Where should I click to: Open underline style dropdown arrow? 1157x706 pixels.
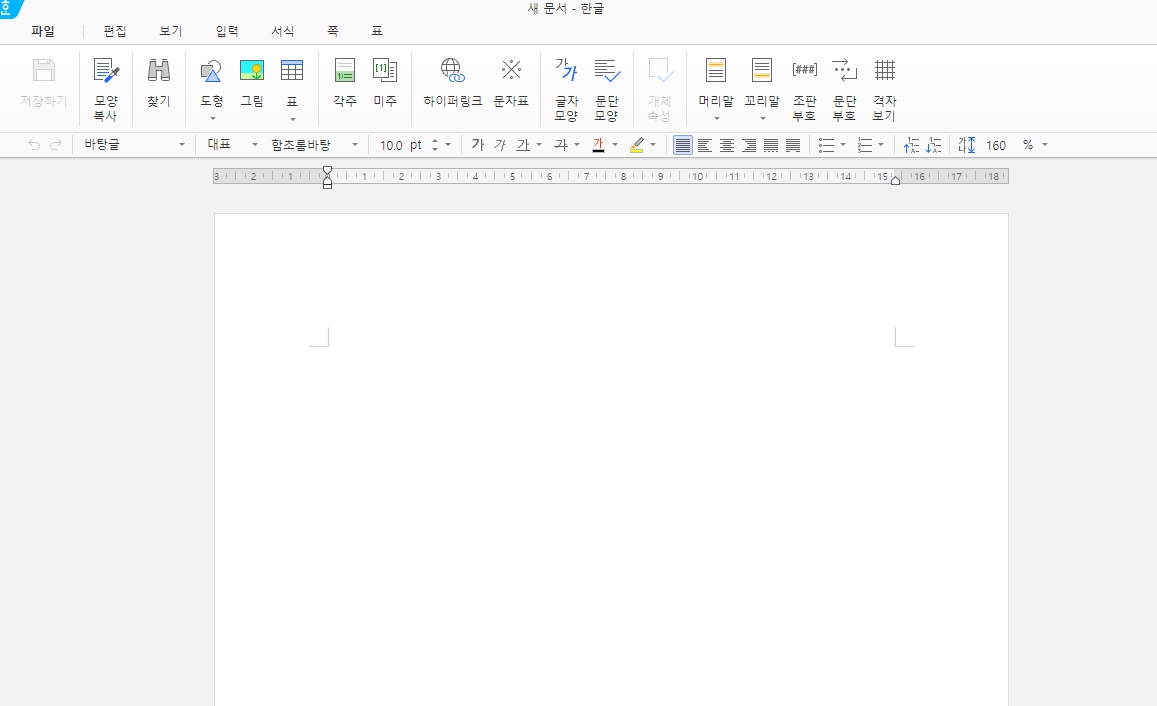point(539,145)
